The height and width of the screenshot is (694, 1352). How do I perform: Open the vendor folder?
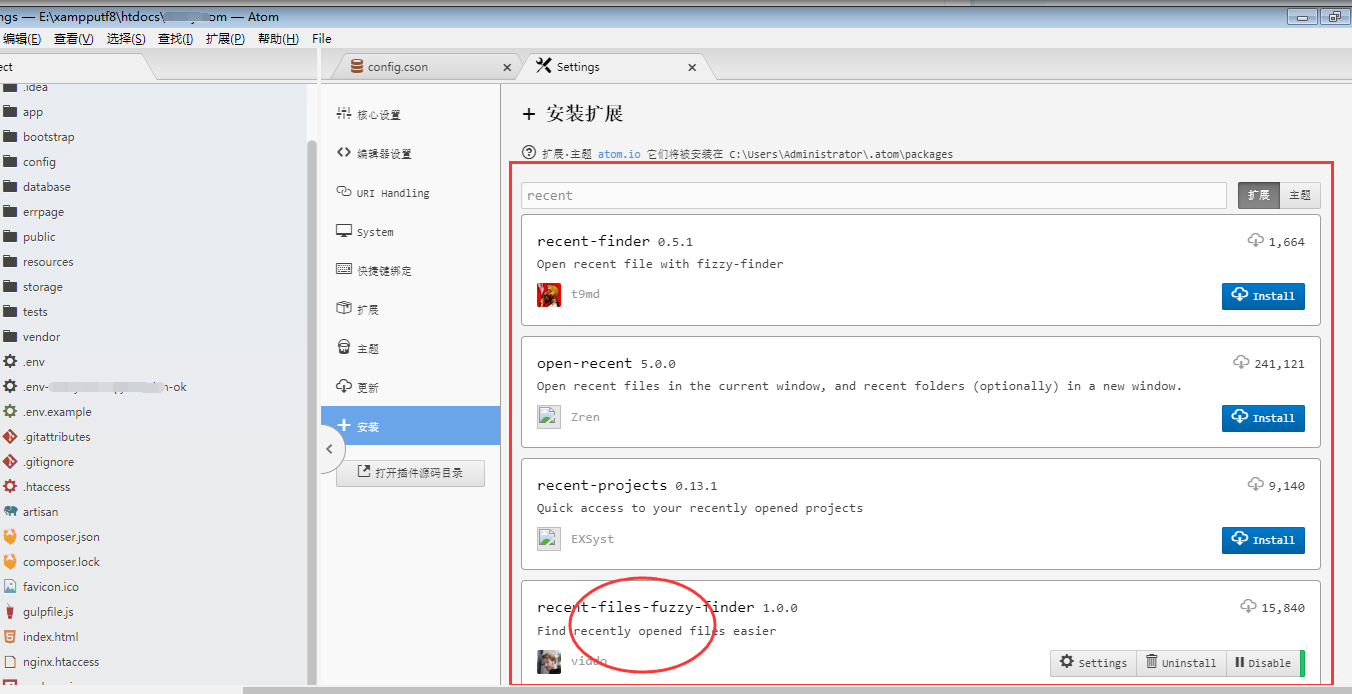pyautogui.click(x=41, y=337)
